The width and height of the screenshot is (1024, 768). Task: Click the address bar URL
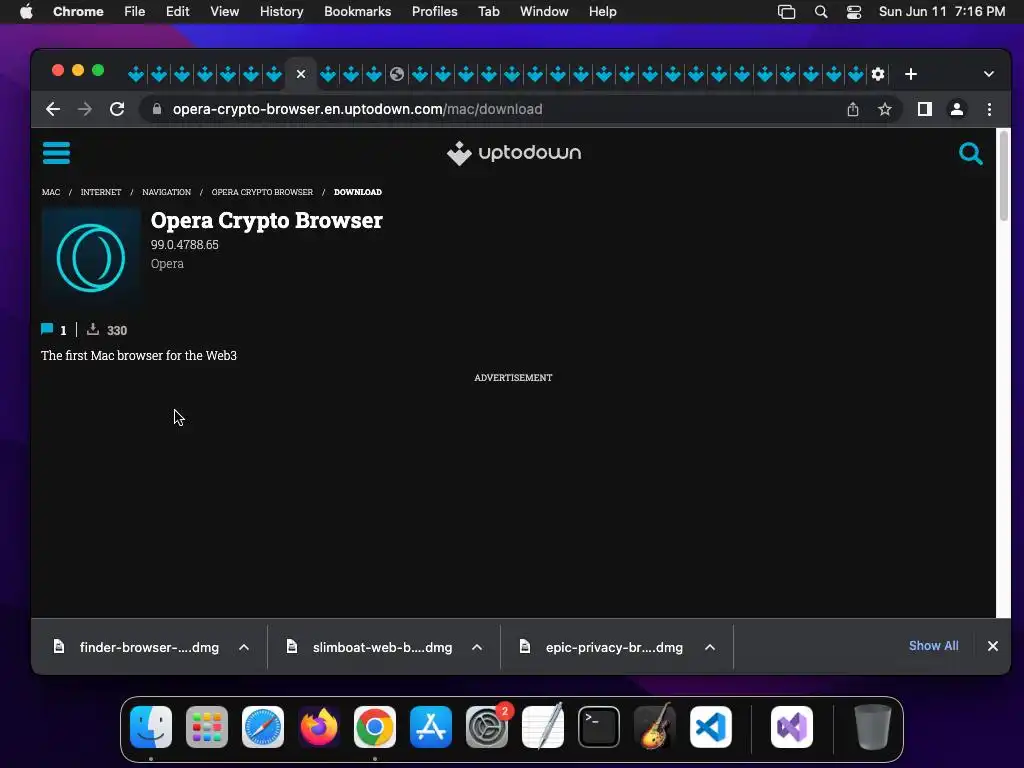pos(357,109)
